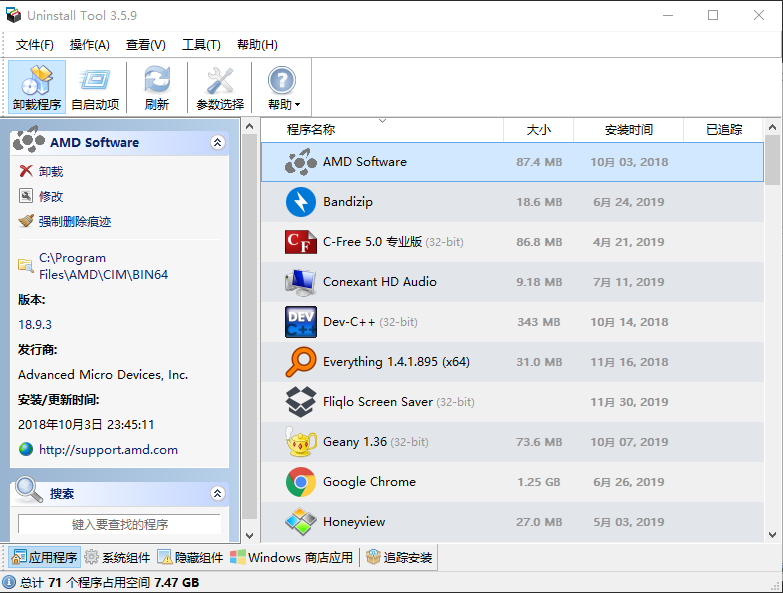This screenshot has width=783, height=593.
Task: Open the 文件(F) menu
Action: 34,45
